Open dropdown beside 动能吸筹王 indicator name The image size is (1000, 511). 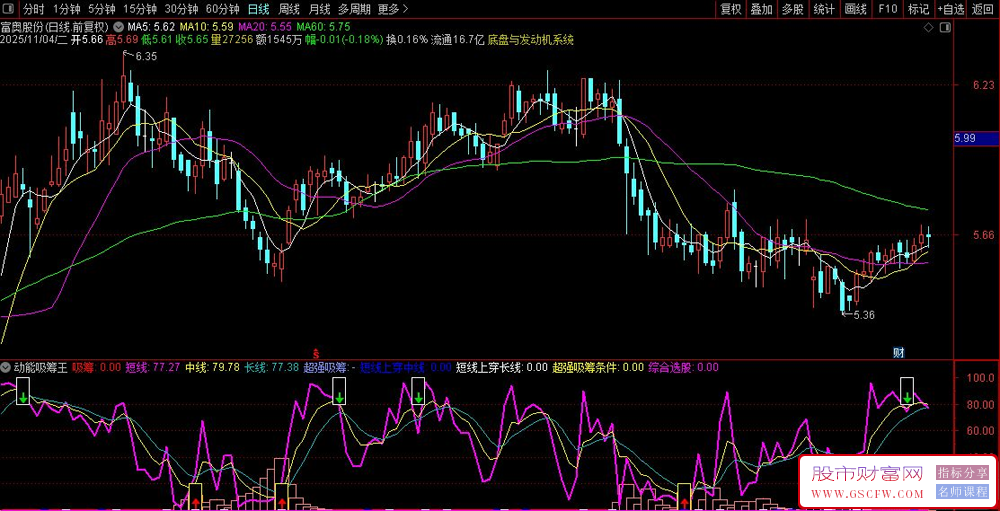(6, 367)
